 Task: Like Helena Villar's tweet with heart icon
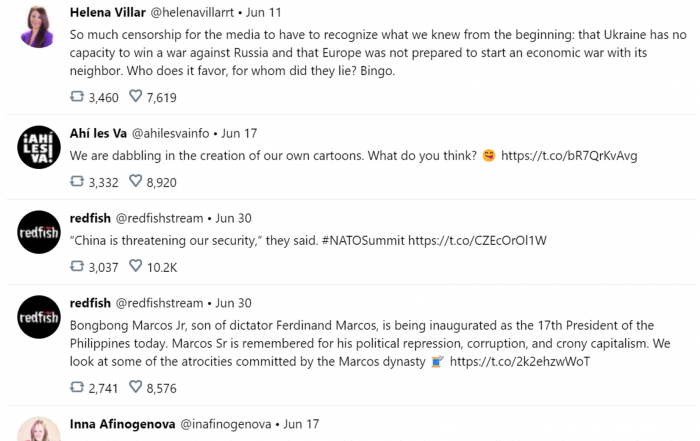[x=135, y=96]
